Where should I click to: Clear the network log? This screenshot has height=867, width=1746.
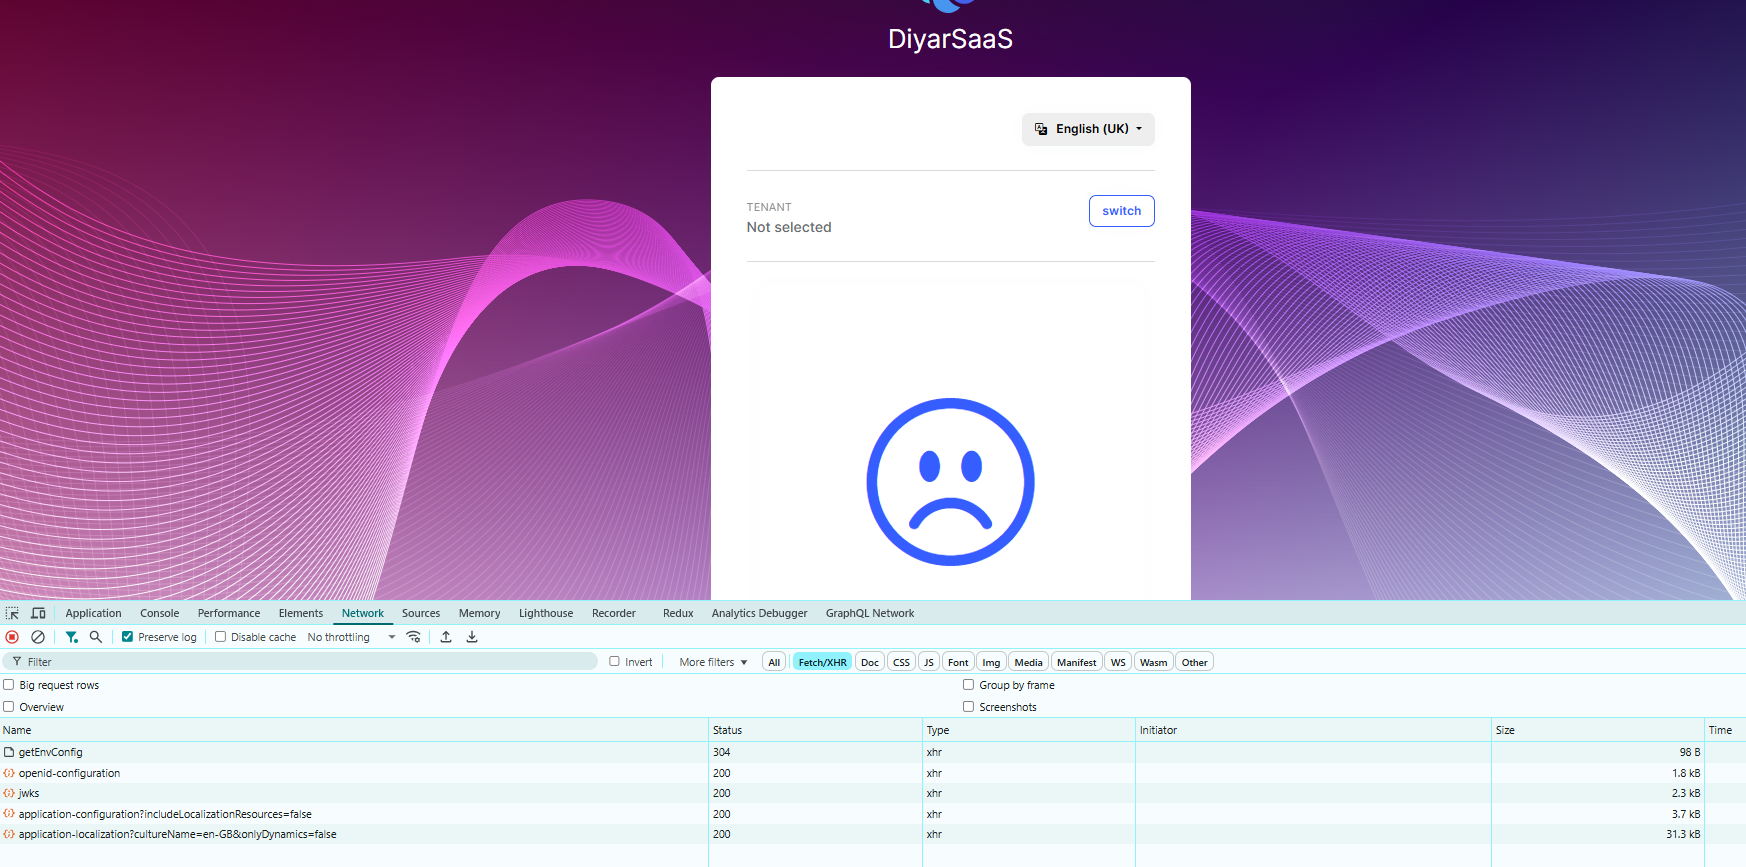pos(38,637)
